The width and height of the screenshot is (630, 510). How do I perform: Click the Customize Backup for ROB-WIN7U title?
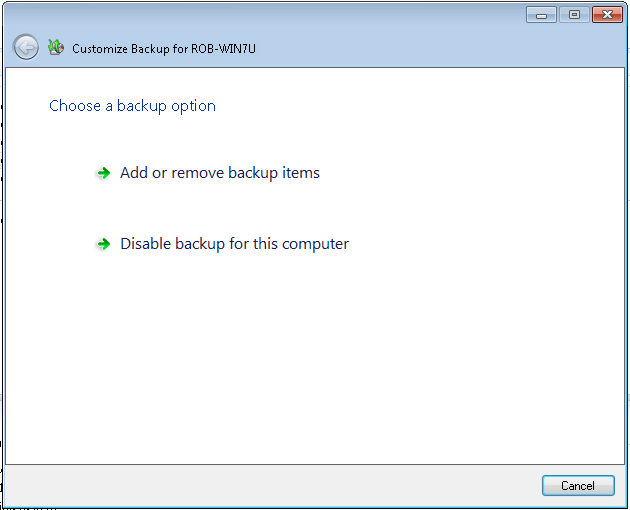click(164, 48)
